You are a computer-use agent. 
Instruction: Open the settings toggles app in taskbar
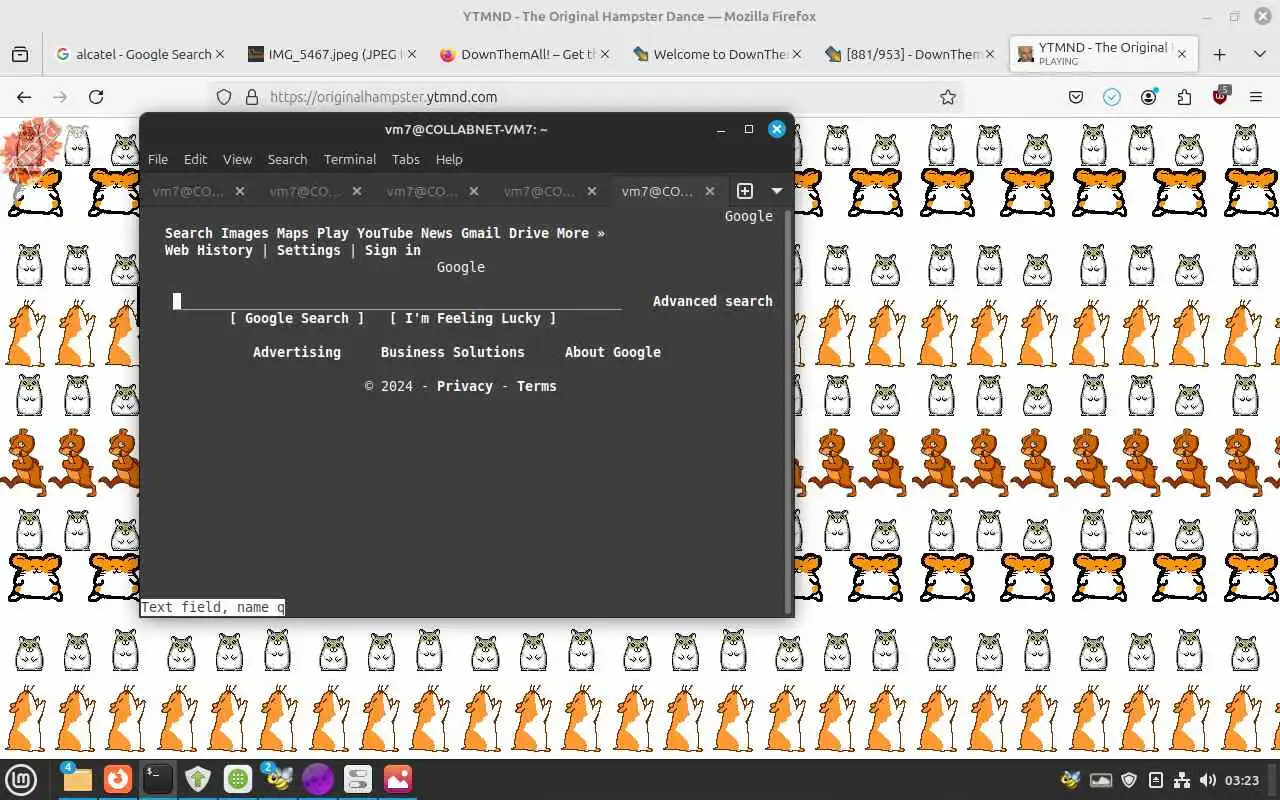click(358, 779)
